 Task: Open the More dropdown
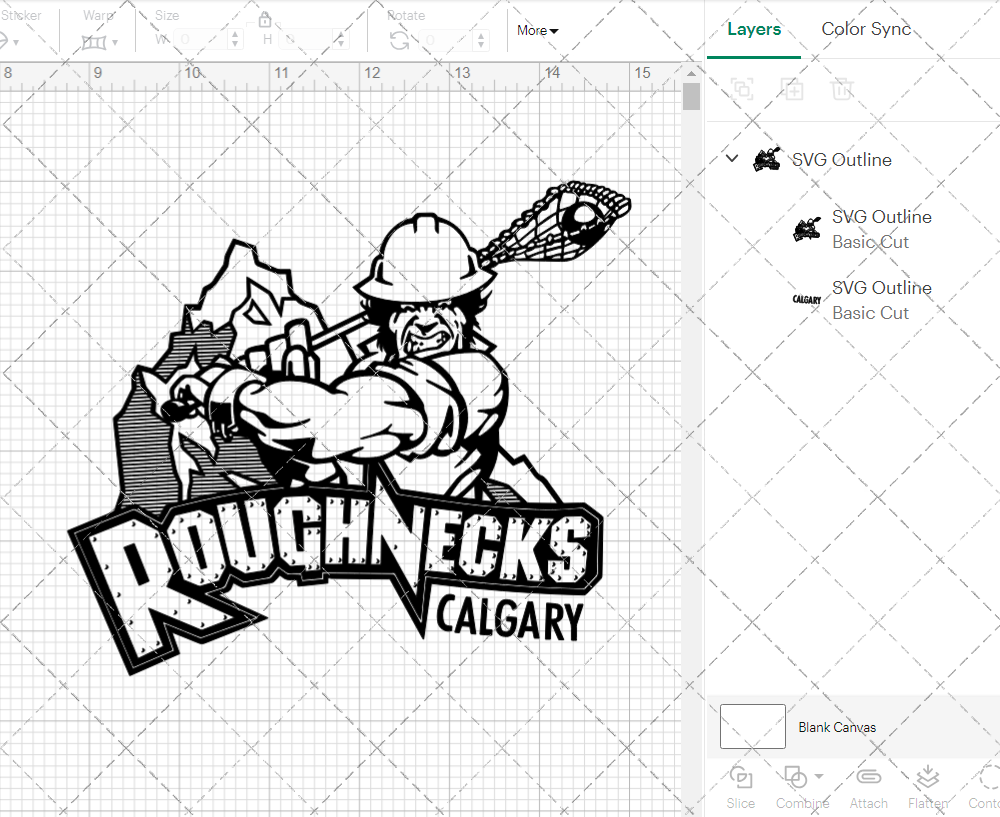point(537,31)
